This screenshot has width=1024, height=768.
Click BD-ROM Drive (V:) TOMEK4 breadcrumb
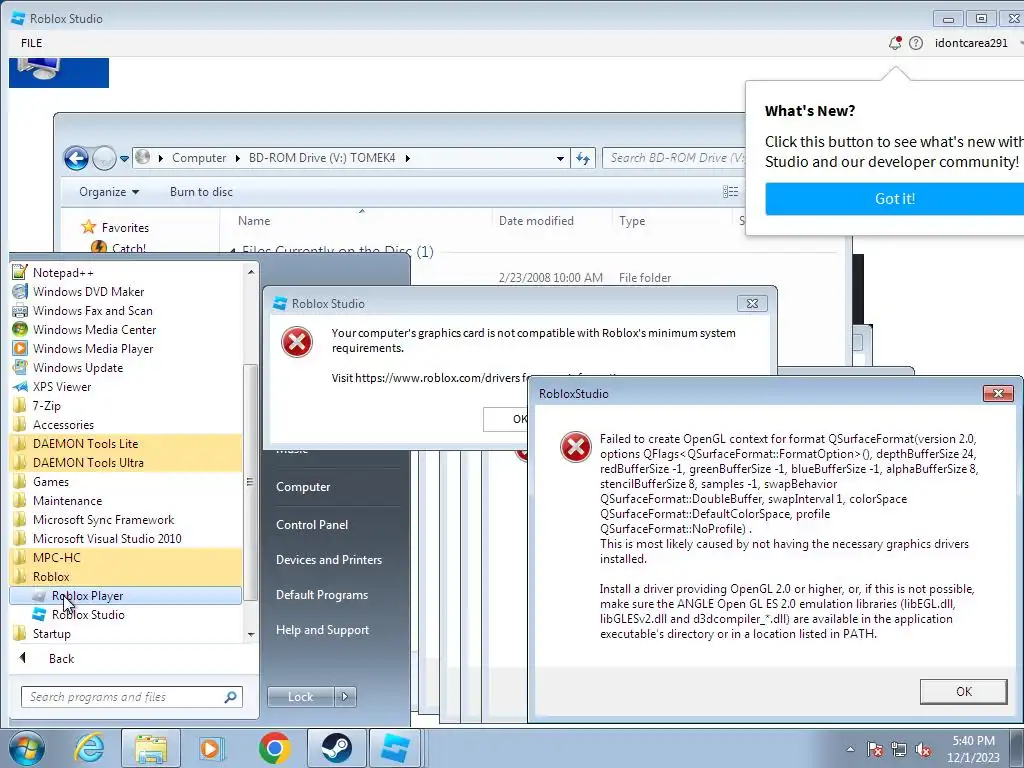pyautogui.click(x=322, y=158)
